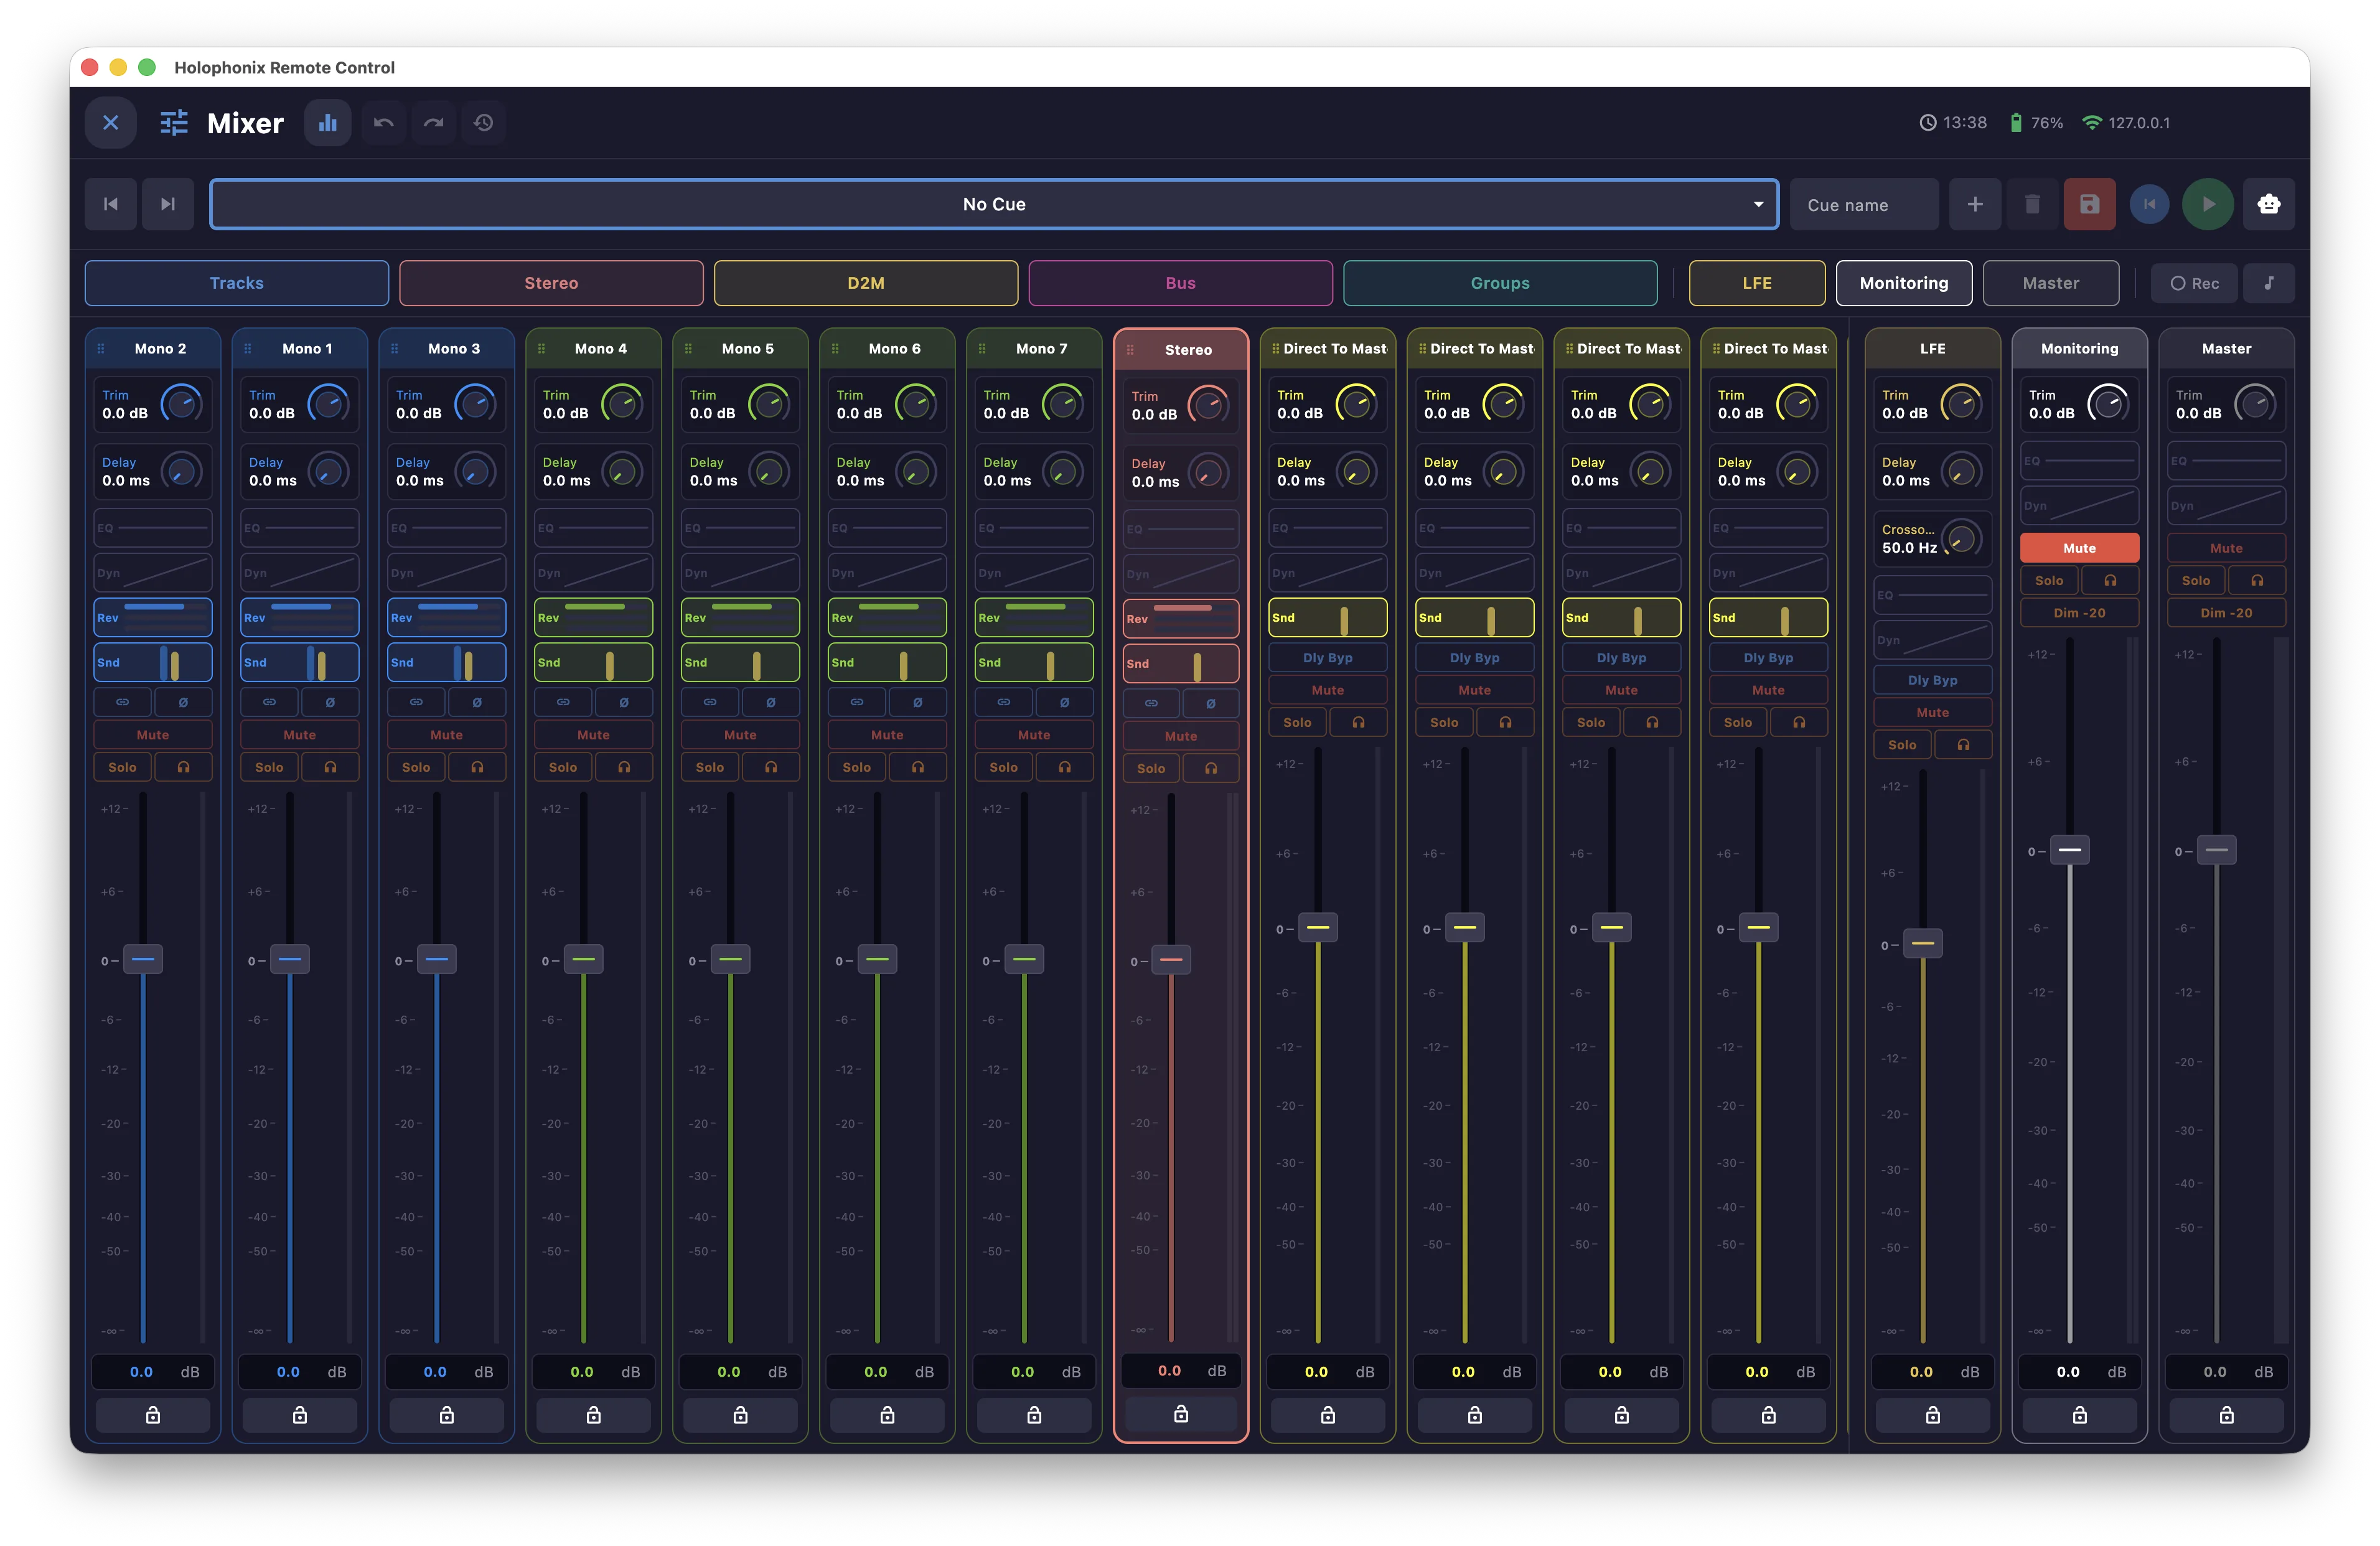2380x1546 pixels.
Task: Switch to the Tracks tab
Action: 237,283
